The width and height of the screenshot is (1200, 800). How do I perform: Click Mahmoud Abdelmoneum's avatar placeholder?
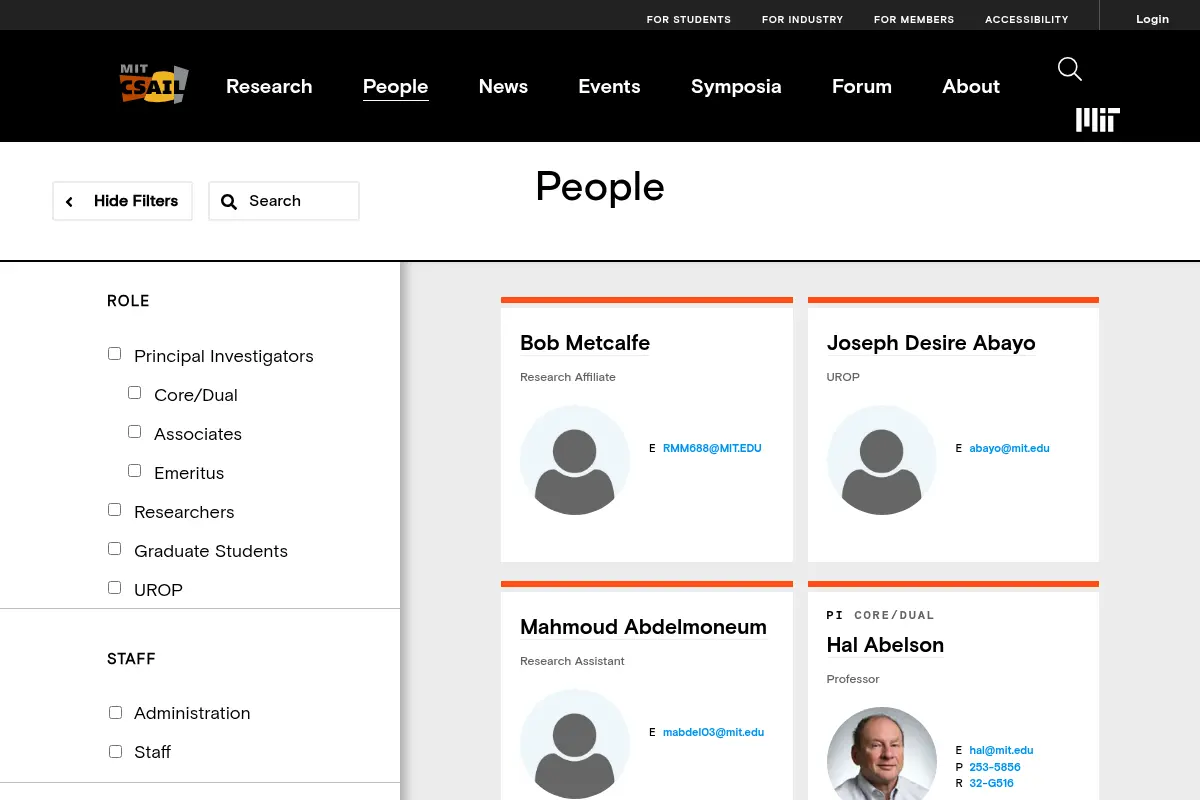tap(575, 744)
